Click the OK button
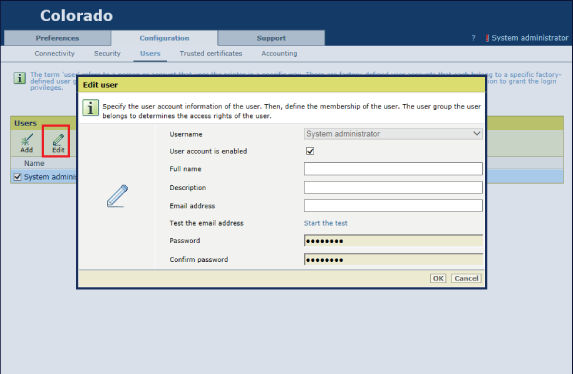 (x=438, y=278)
